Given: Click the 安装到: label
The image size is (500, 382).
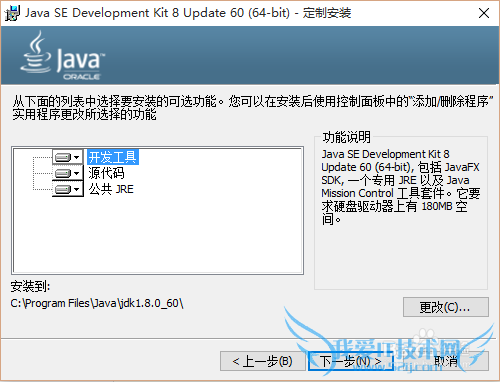Looking at the screenshot, I should click(30, 286).
